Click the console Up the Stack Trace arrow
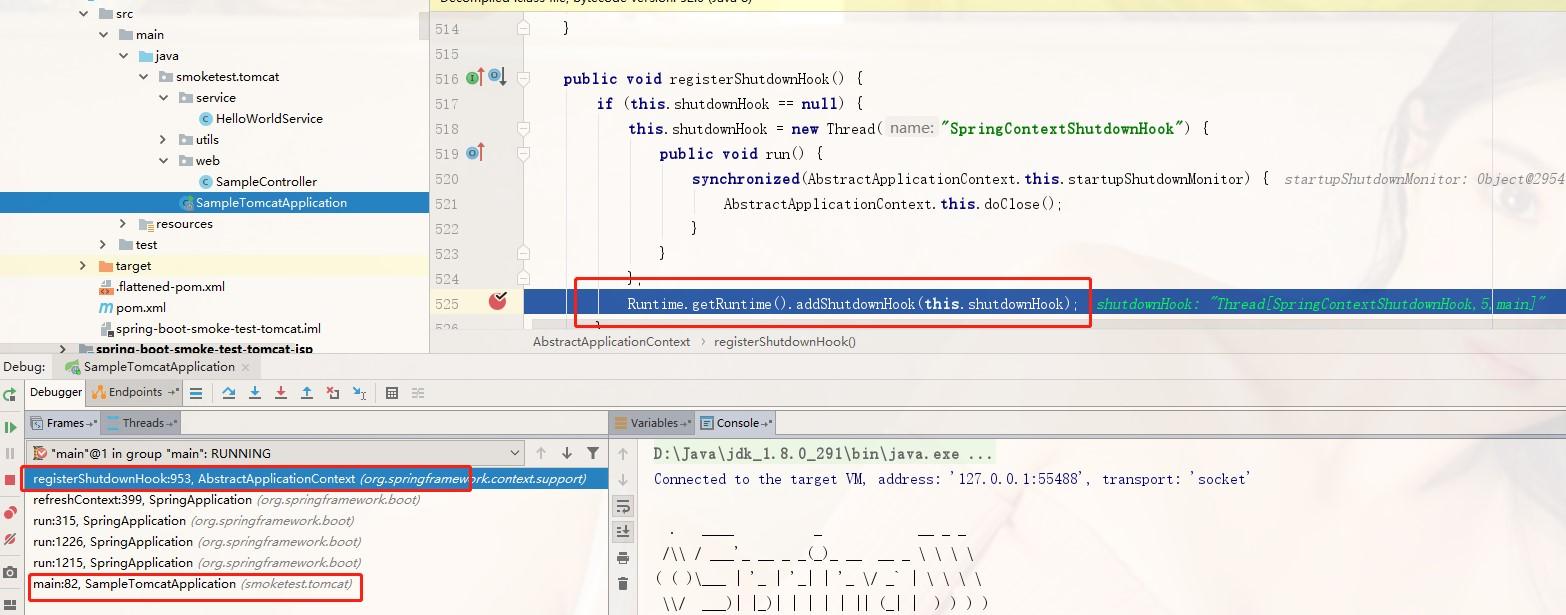The height and width of the screenshot is (615, 1566). click(623, 454)
